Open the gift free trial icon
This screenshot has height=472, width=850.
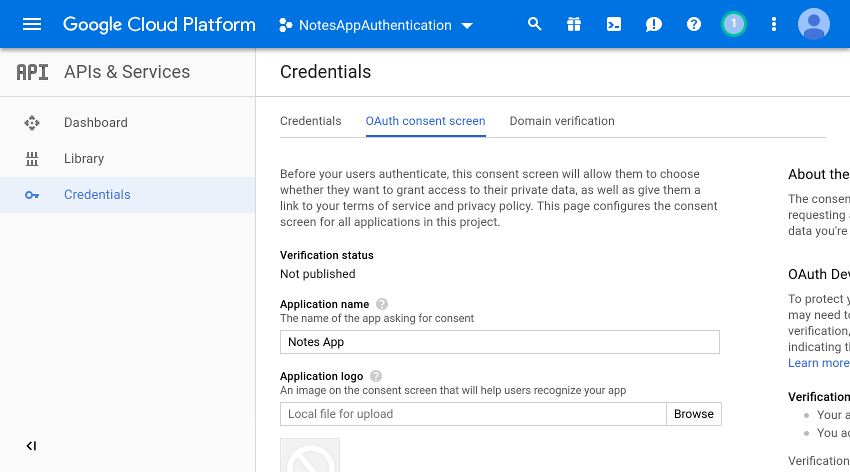[x=574, y=24]
